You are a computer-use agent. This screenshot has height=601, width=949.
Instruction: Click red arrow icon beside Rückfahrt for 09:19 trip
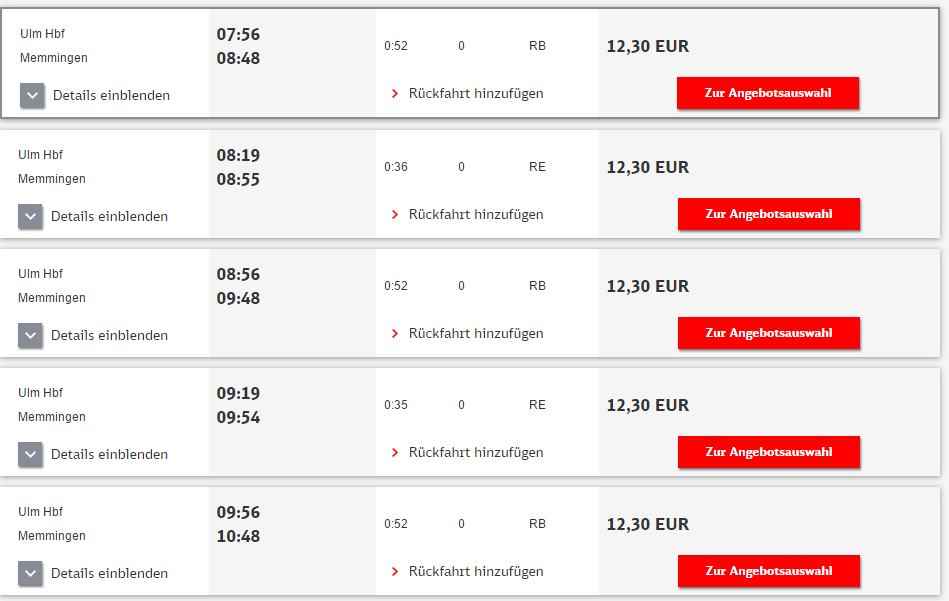(395, 453)
